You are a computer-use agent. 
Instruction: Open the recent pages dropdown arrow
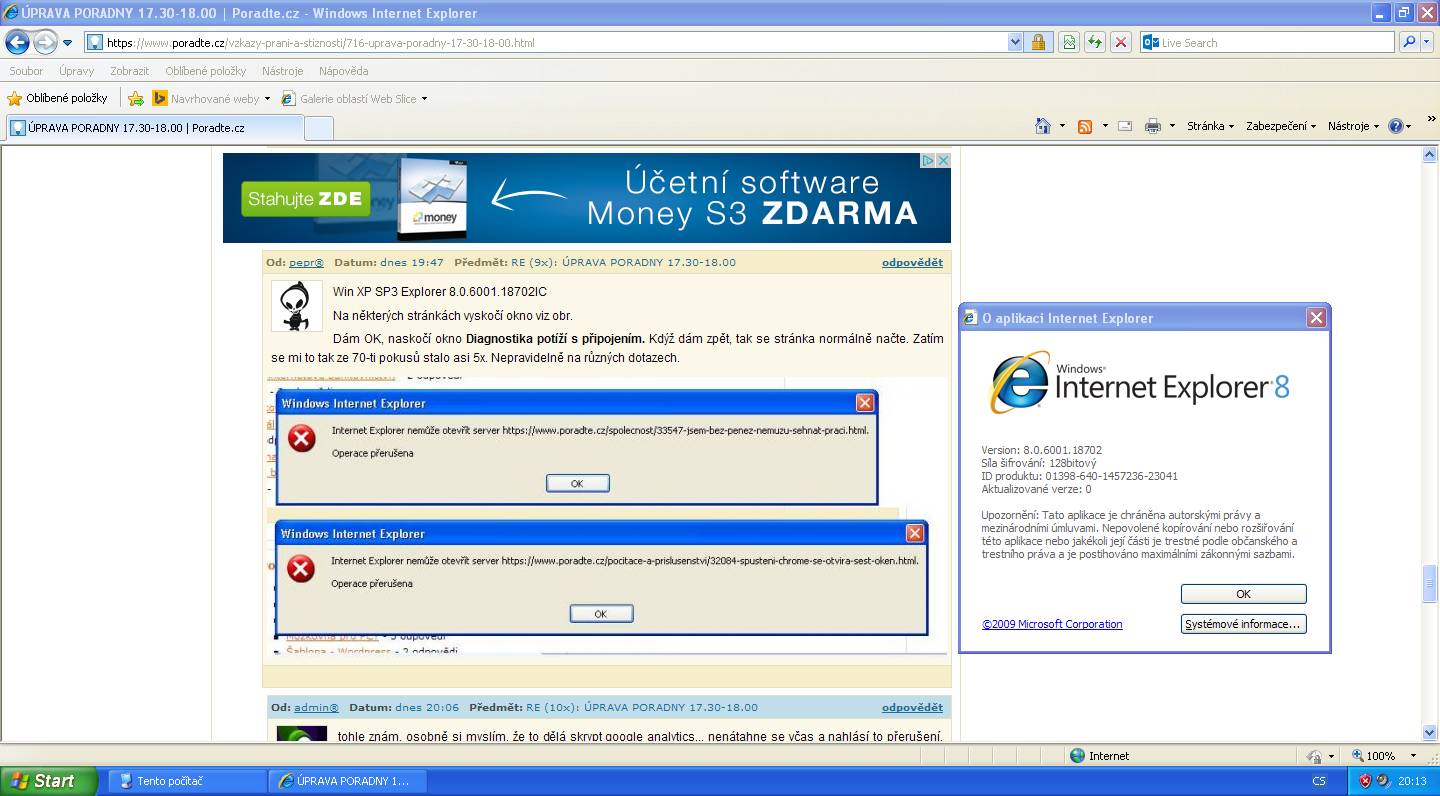tap(68, 43)
